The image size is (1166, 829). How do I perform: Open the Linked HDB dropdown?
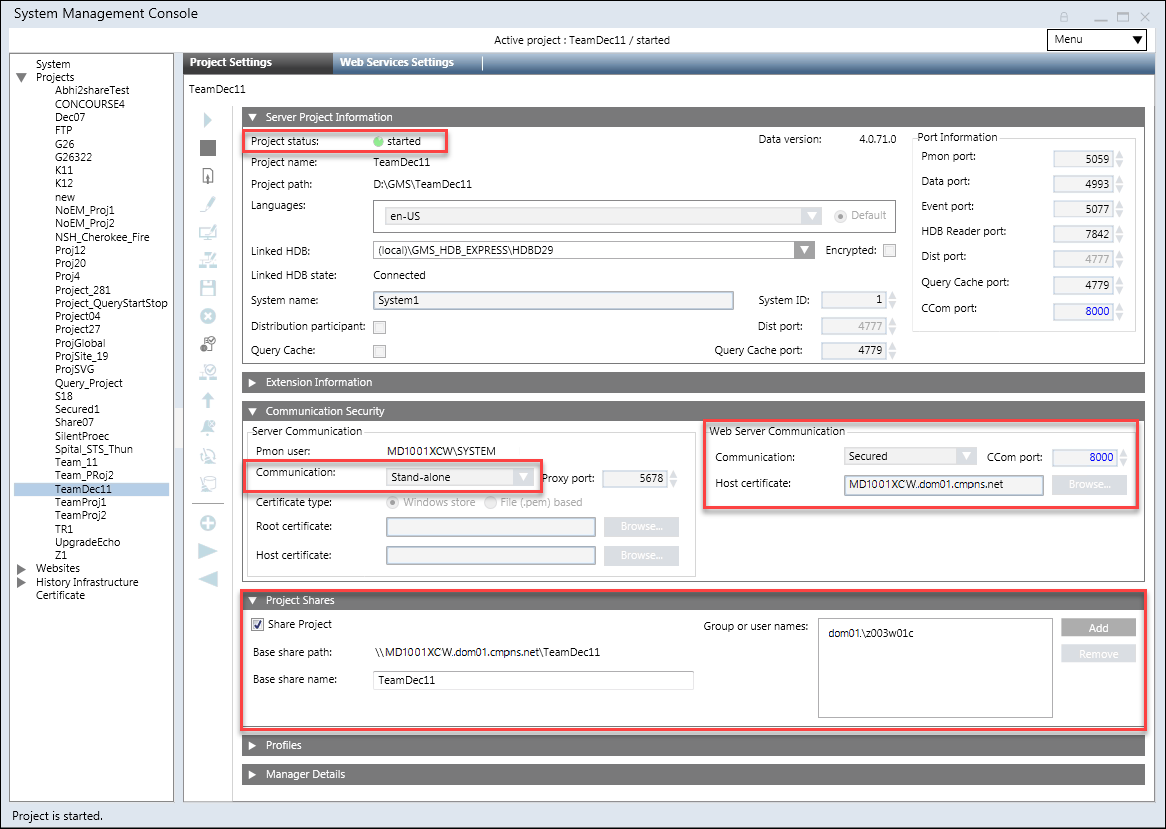(804, 250)
